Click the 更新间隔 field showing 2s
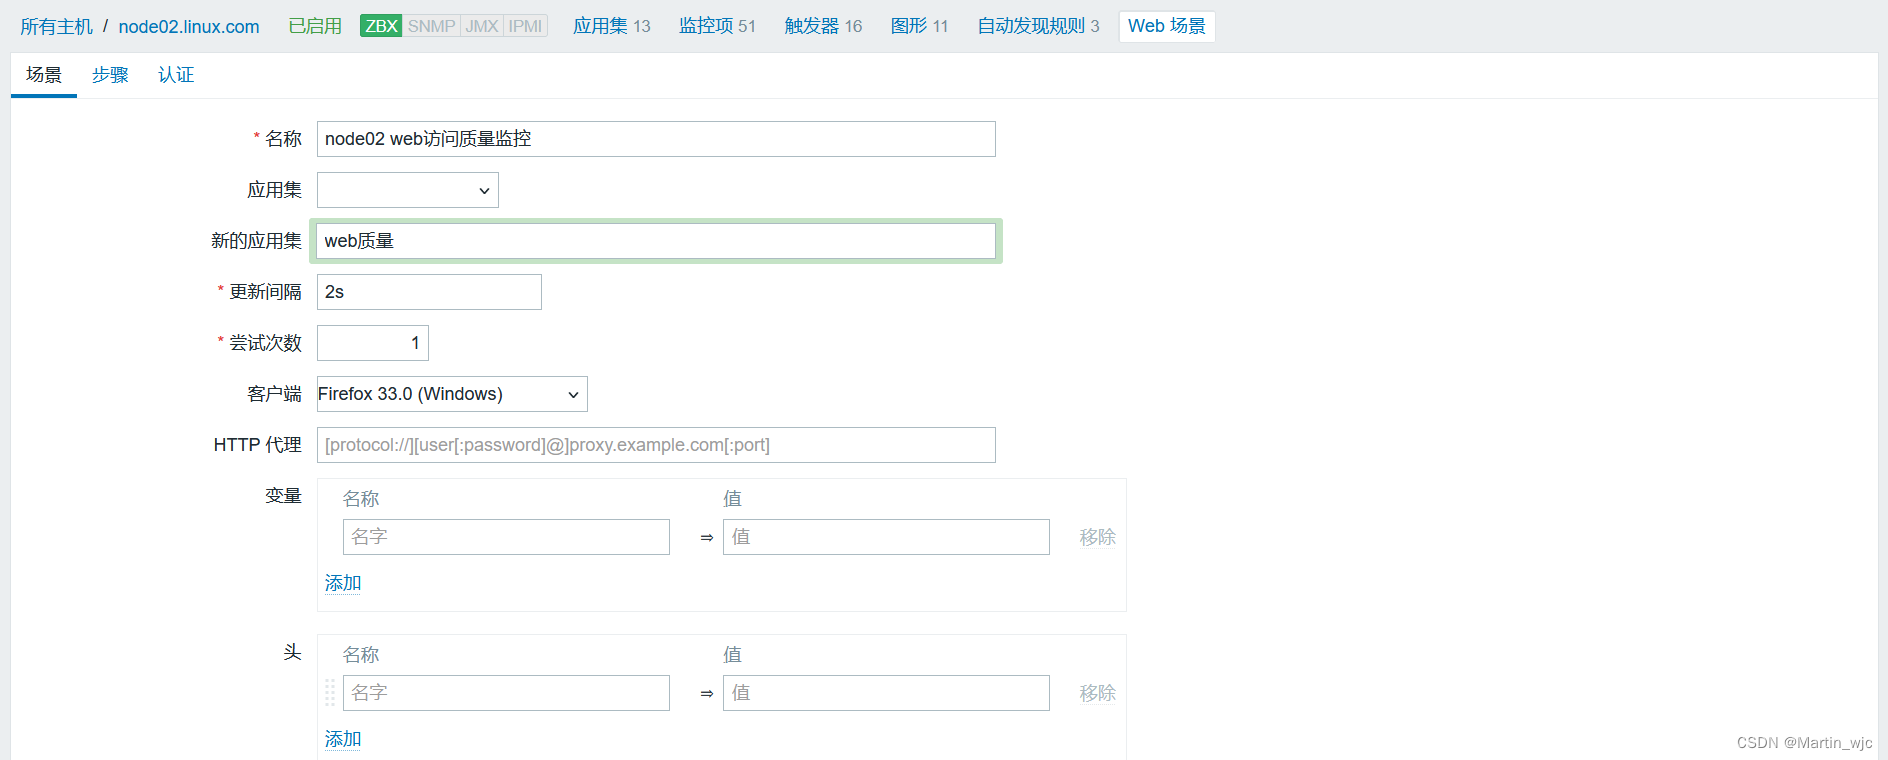Screen dimensions: 1888x760 [x=429, y=292]
